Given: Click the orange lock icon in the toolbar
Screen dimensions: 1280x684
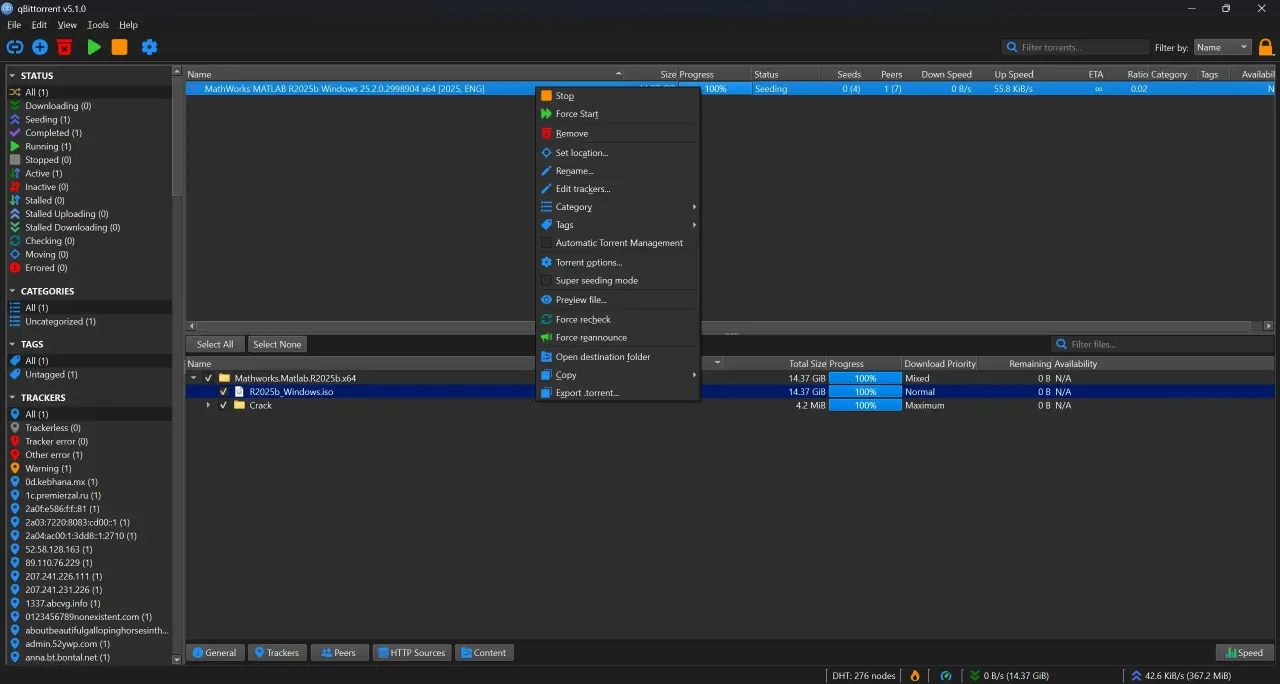Looking at the screenshot, I should coord(1266,47).
